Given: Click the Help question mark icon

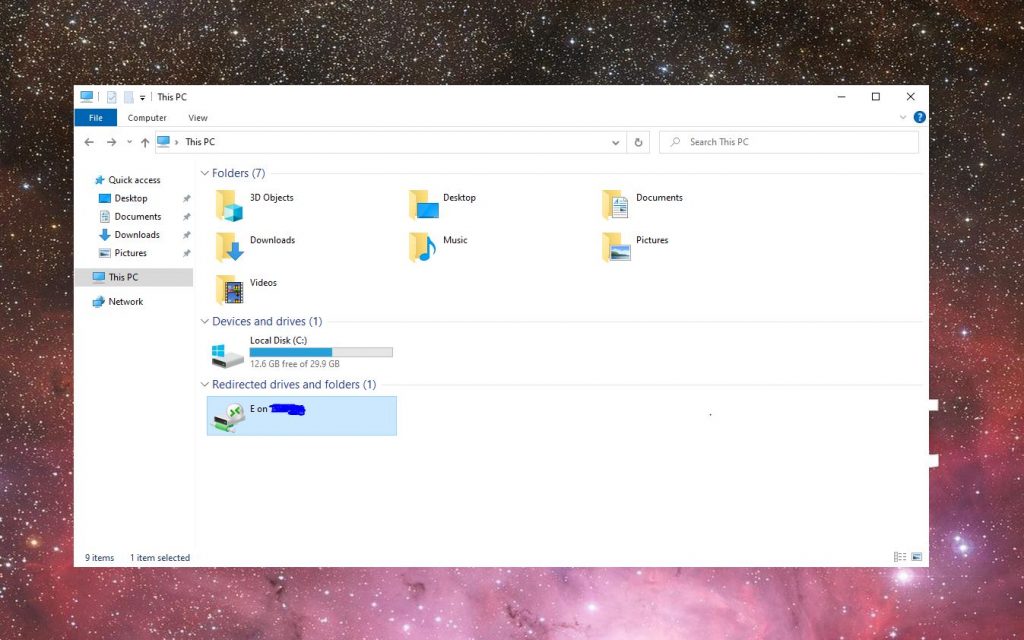Looking at the screenshot, I should click(x=919, y=117).
